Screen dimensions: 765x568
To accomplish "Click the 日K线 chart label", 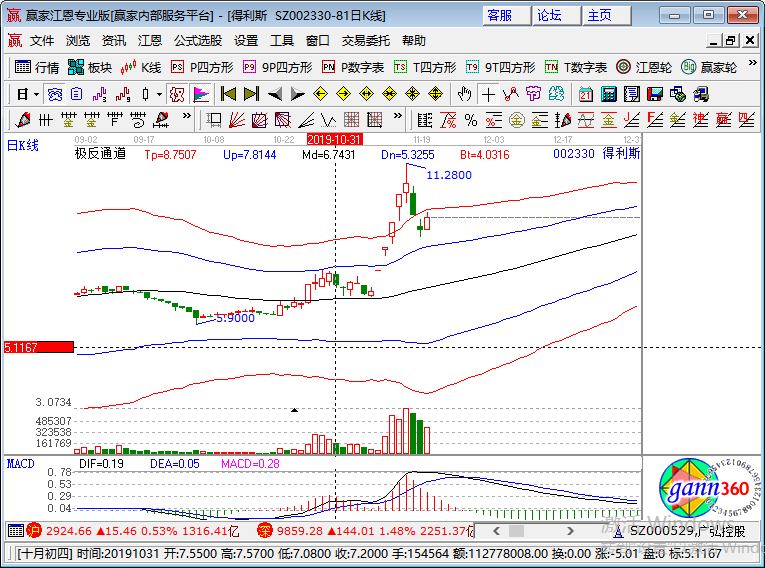I will (x=22, y=145).
